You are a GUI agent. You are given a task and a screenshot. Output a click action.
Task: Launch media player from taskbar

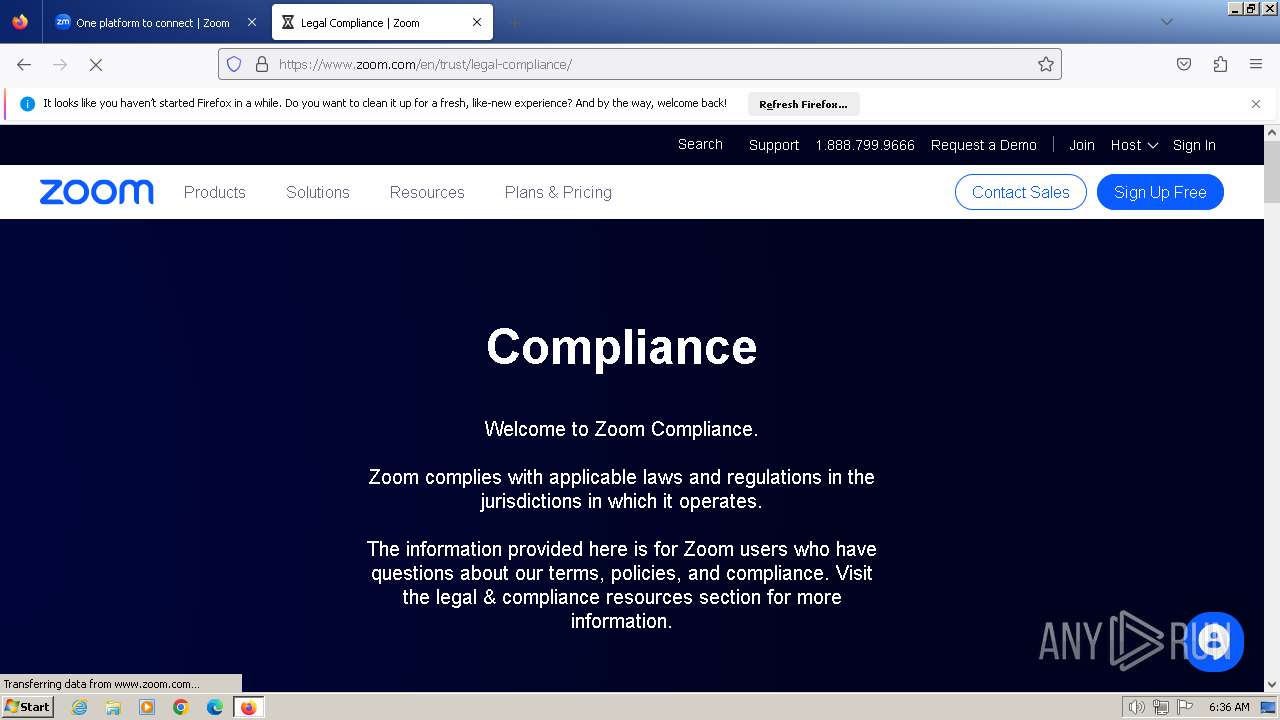point(147,707)
